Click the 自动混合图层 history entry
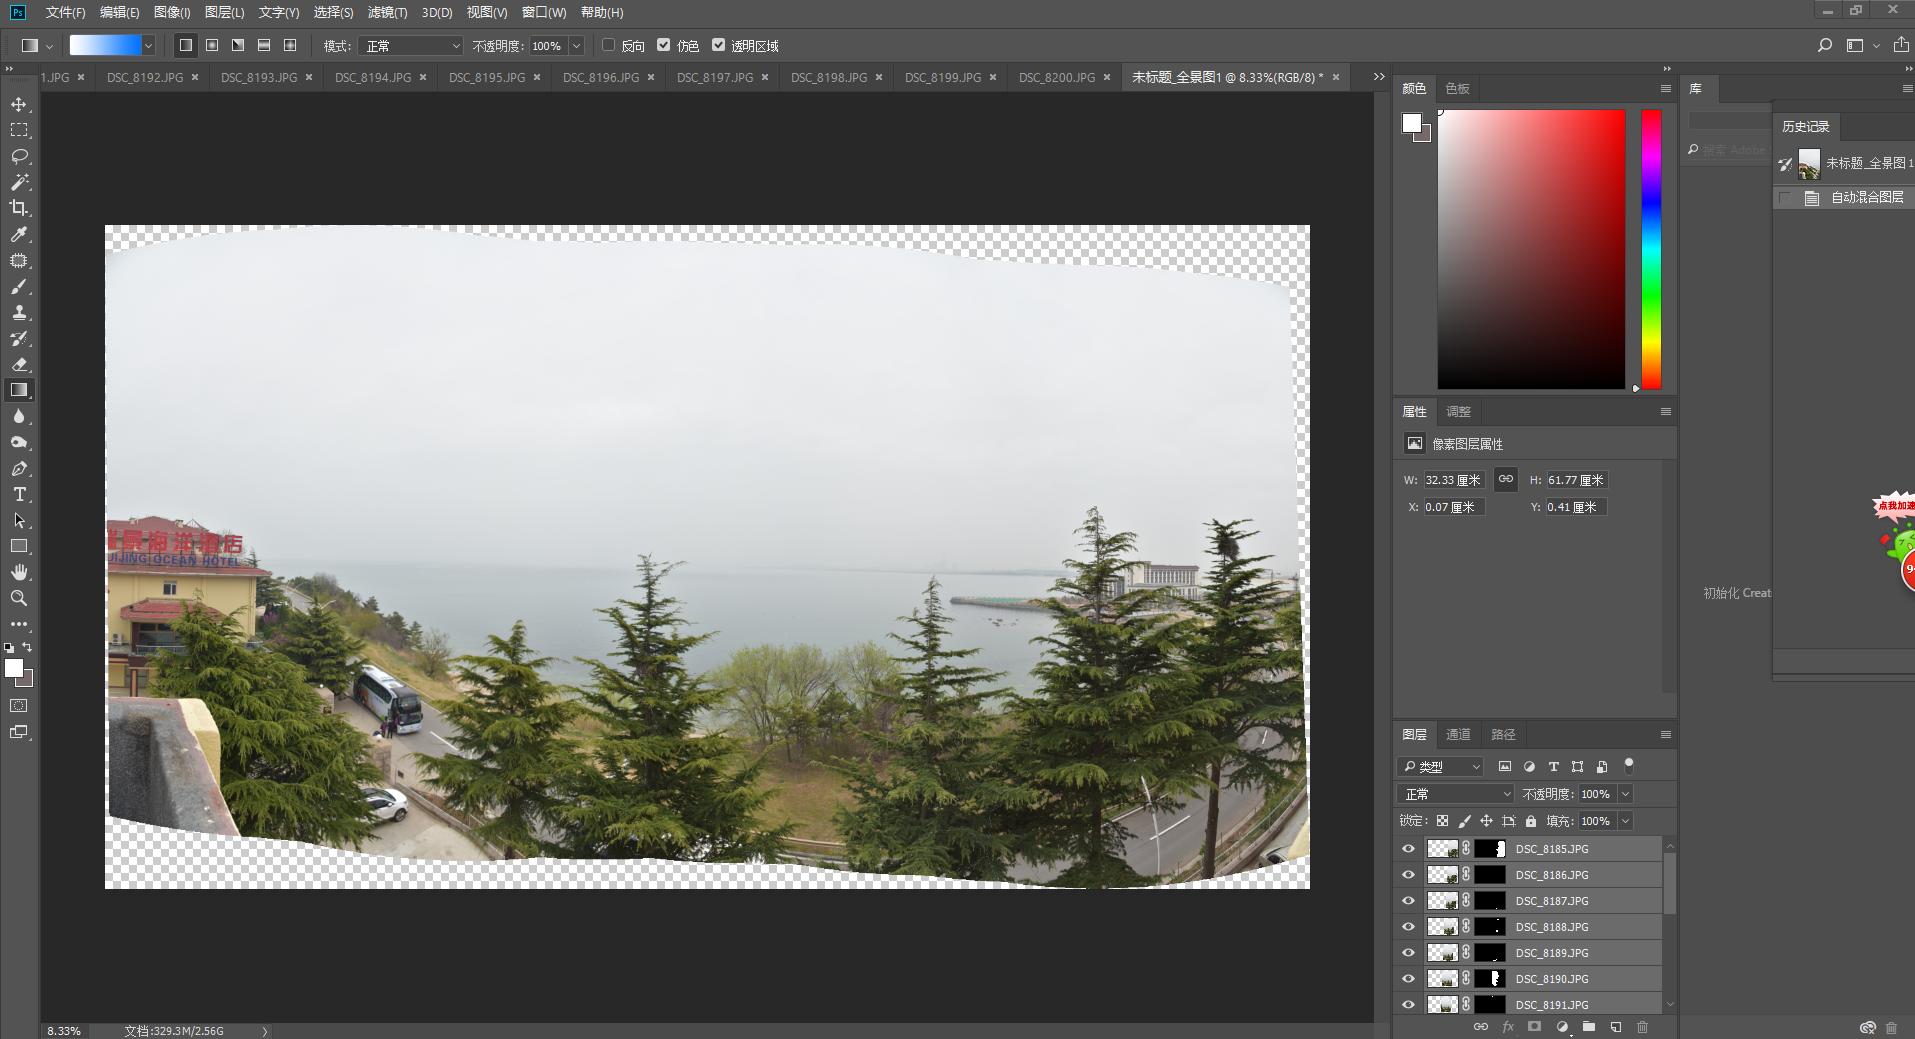Screen dimensions: 1915x1039 click(x=1866, y=198)
